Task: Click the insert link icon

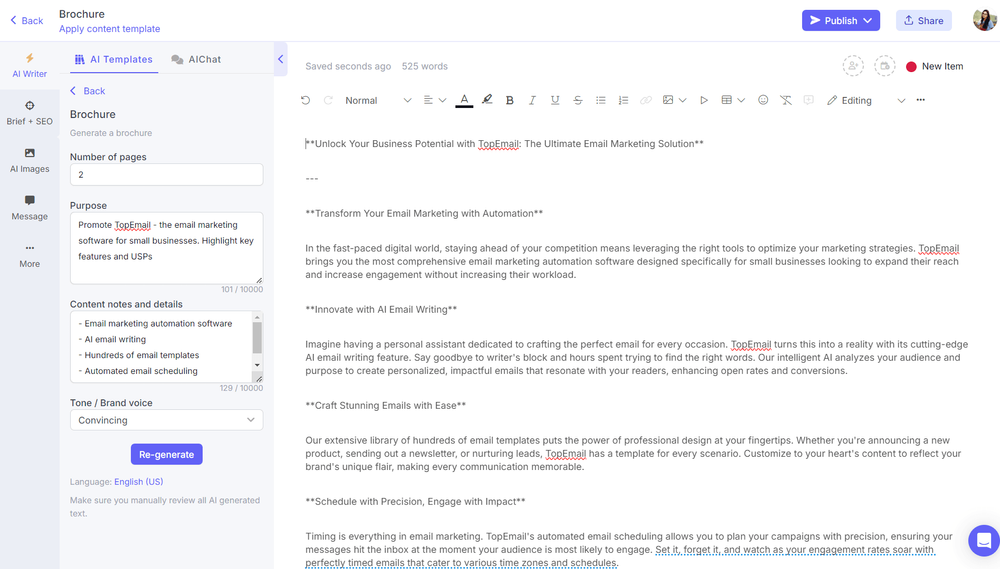Action: pyautogui.click(x=646, y=100)
